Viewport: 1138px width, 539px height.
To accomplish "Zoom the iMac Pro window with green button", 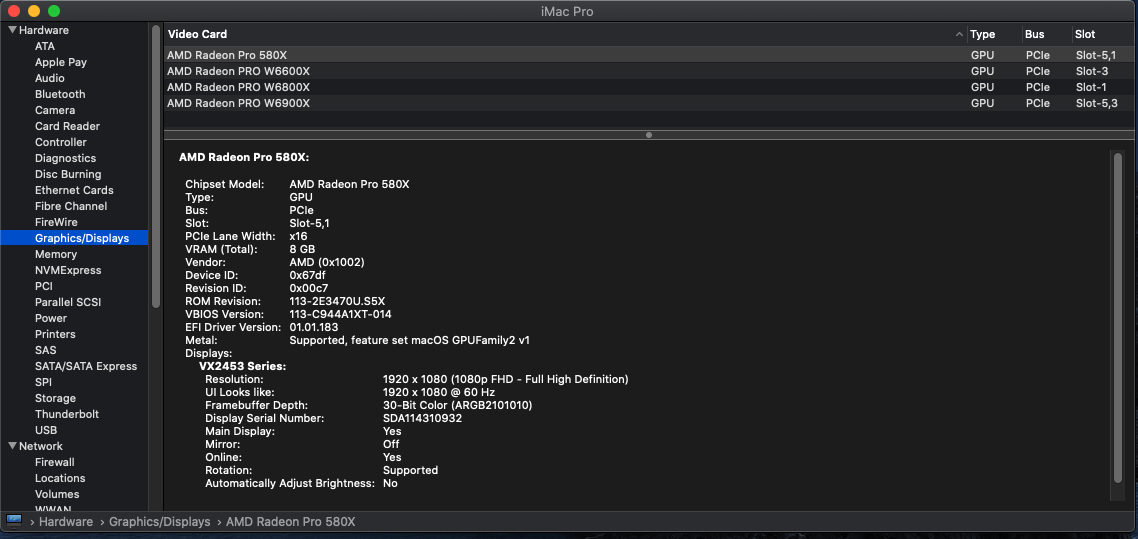I will [x=53, y=11].
